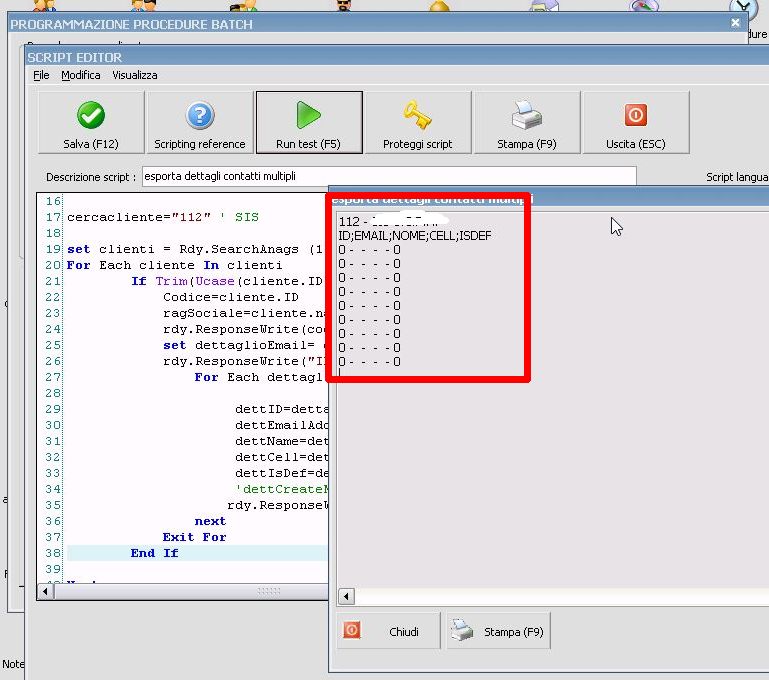Click the 'set dettaglioEmail=' line 25
Viewport: 769px width, 680px height.
[245, 345]
